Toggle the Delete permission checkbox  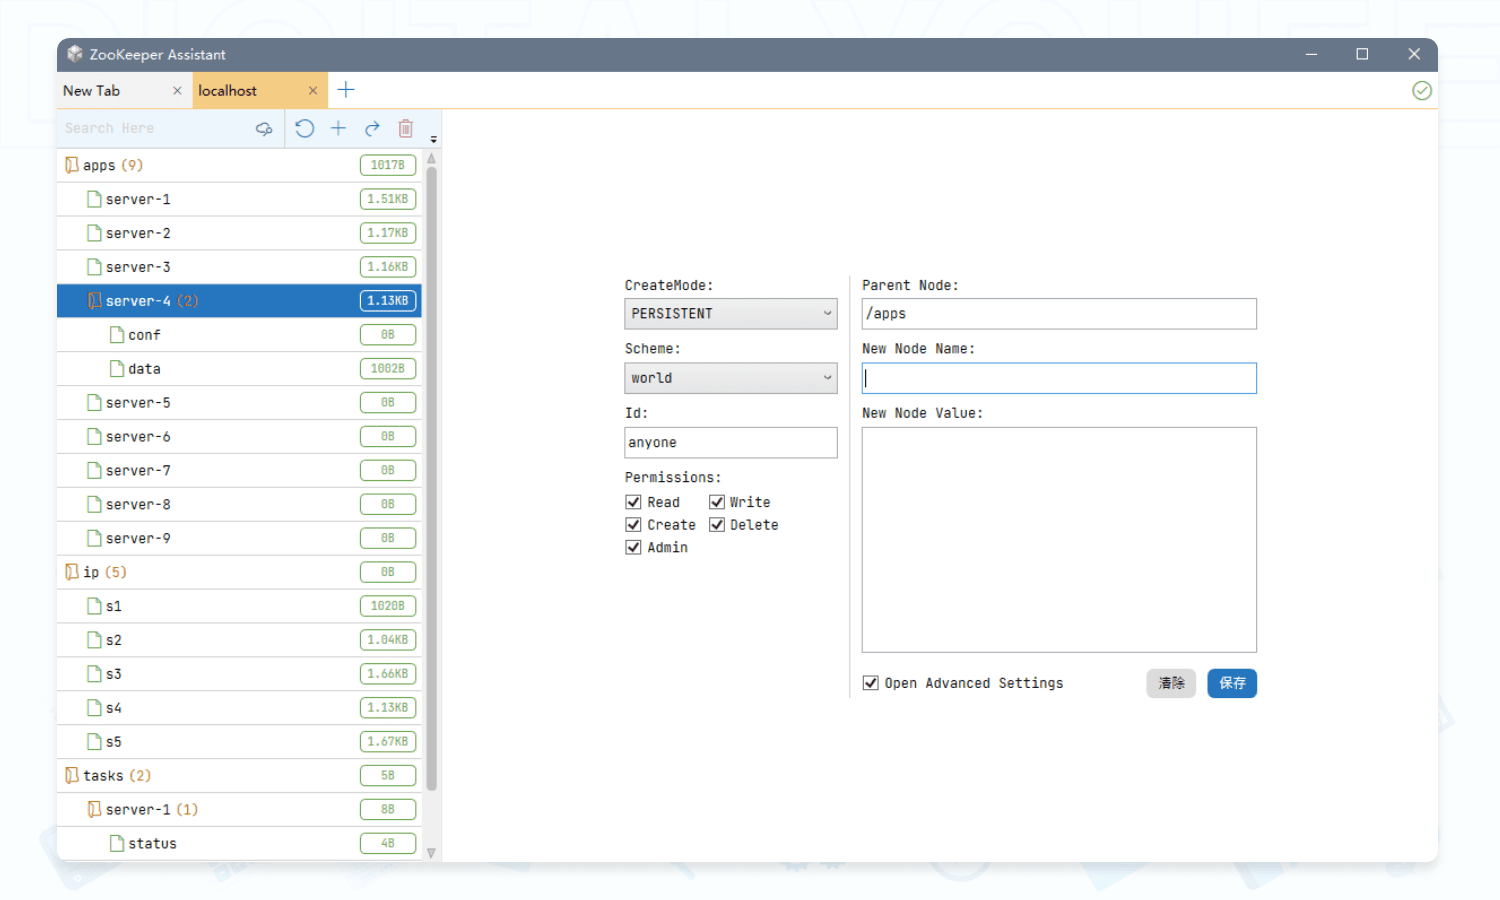tap(717, 525)
